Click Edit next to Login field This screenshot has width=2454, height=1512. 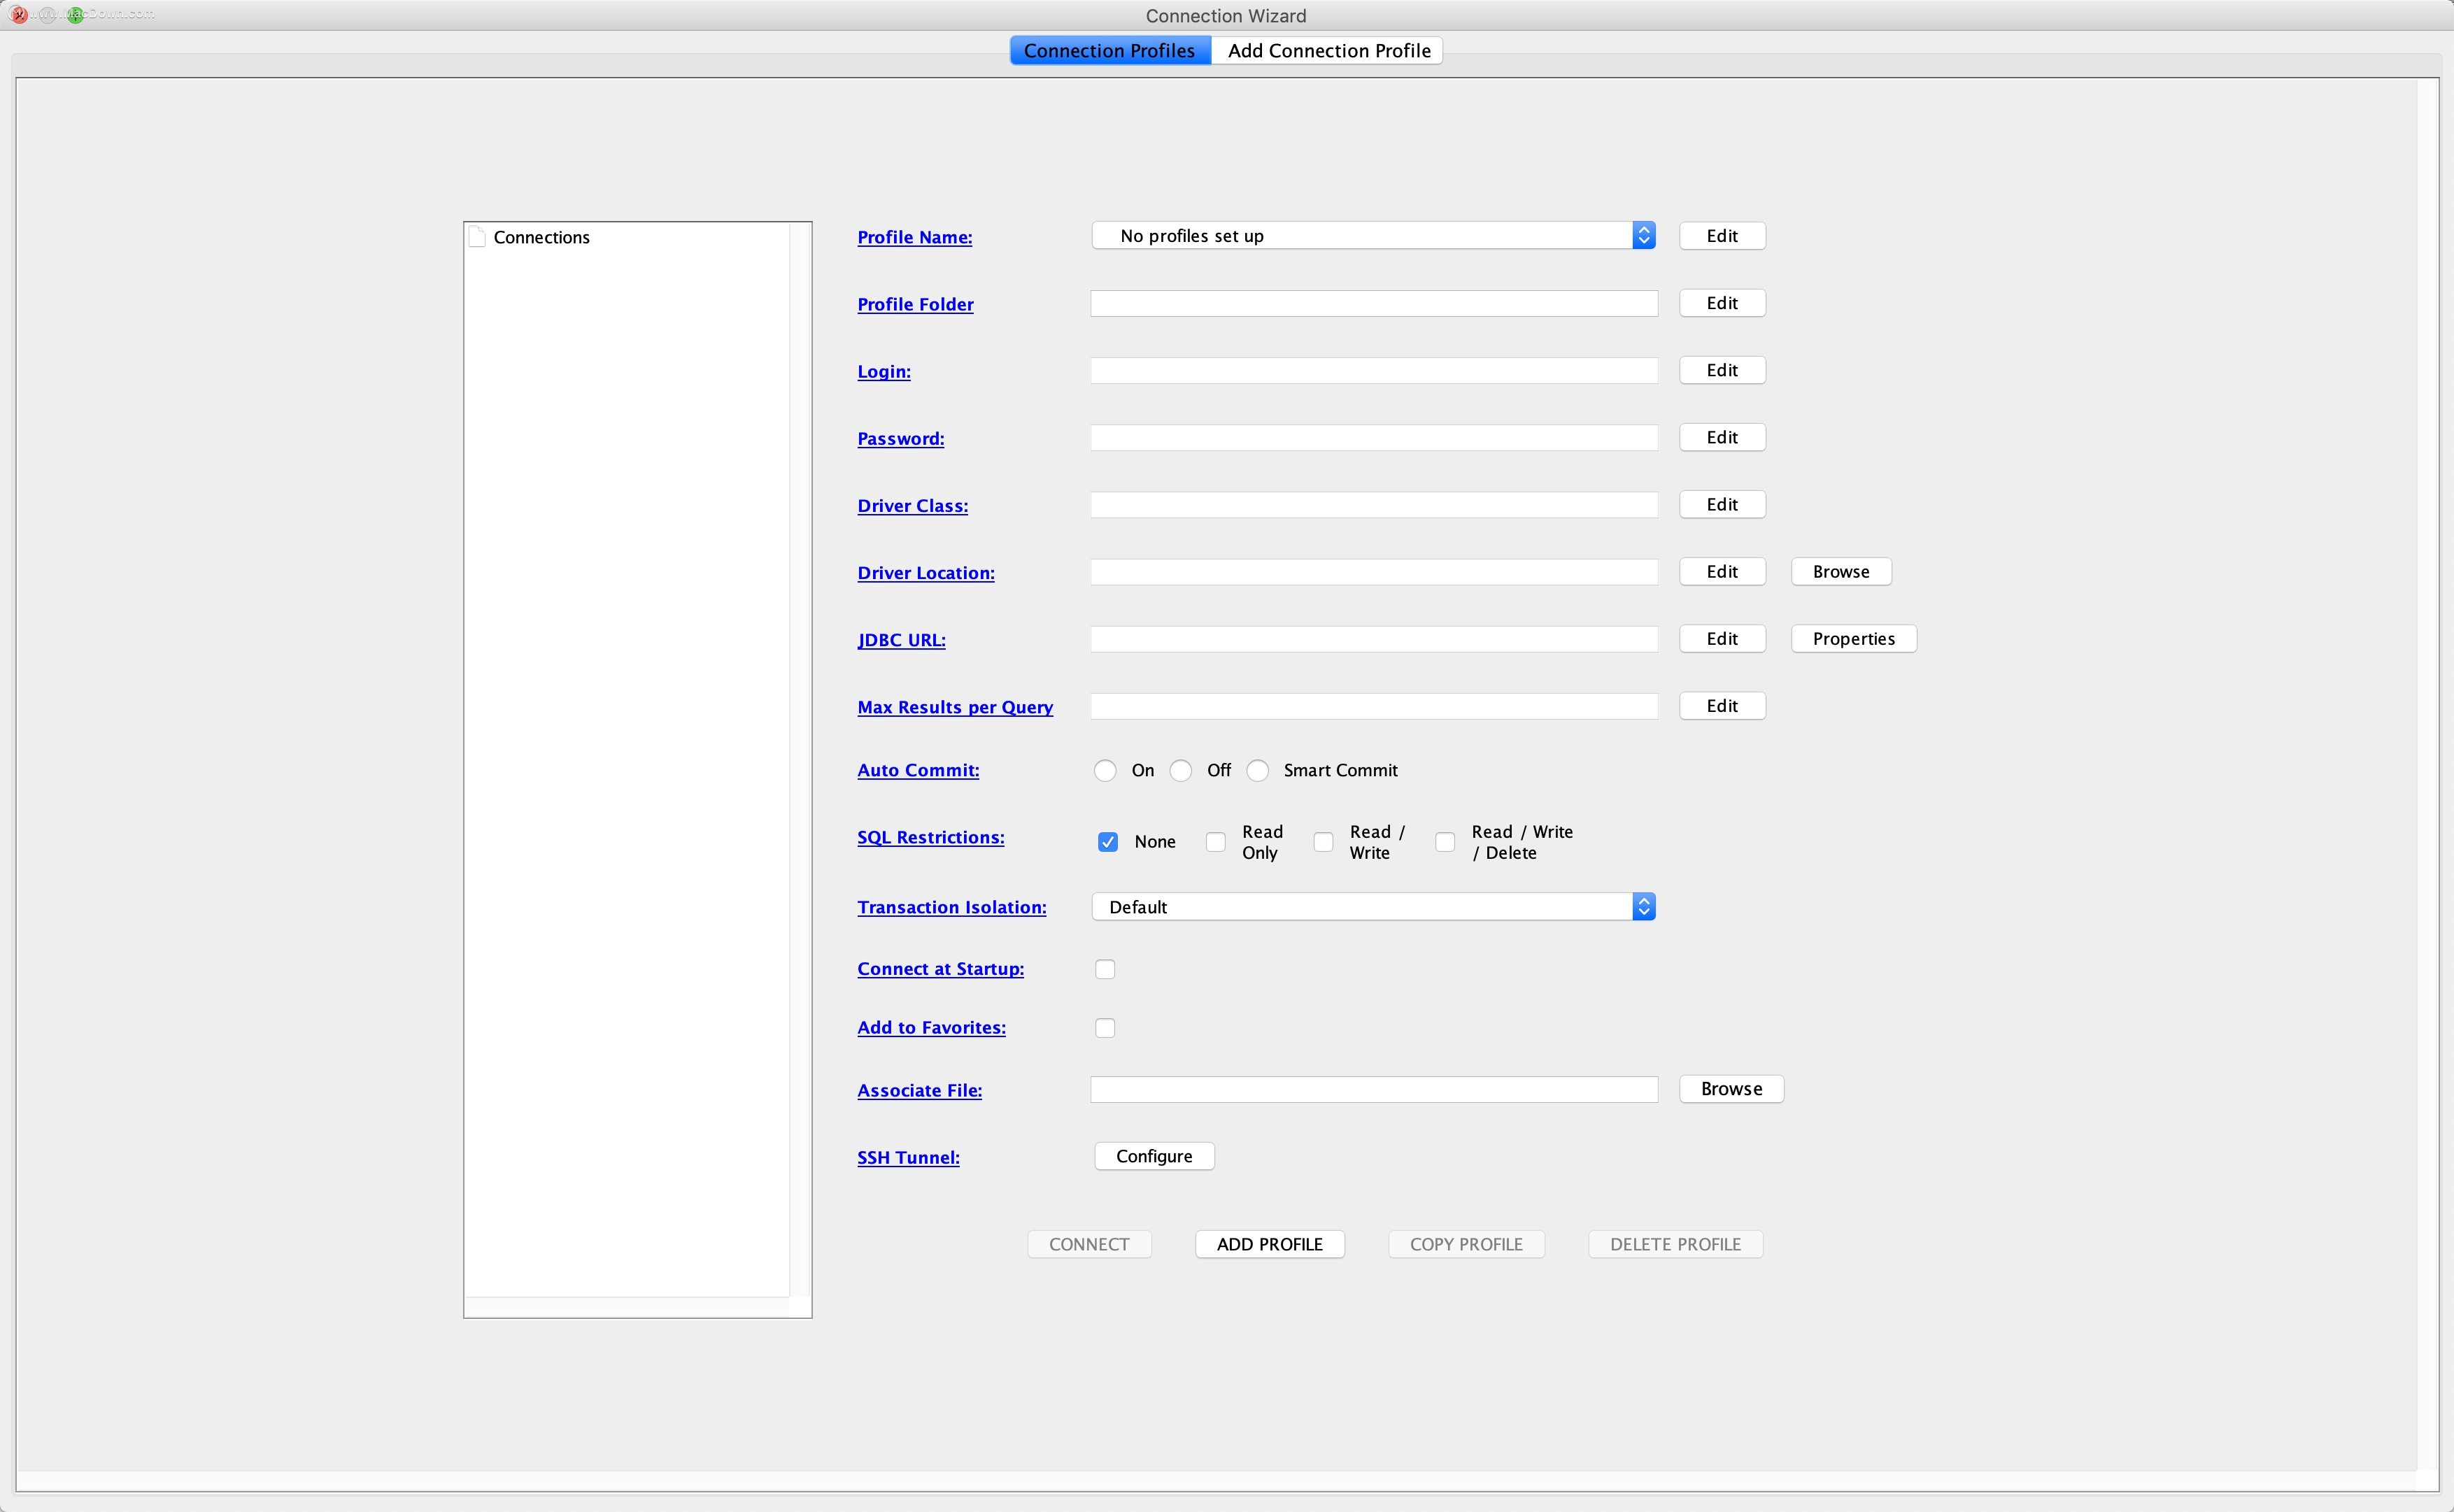point(1722,370)
